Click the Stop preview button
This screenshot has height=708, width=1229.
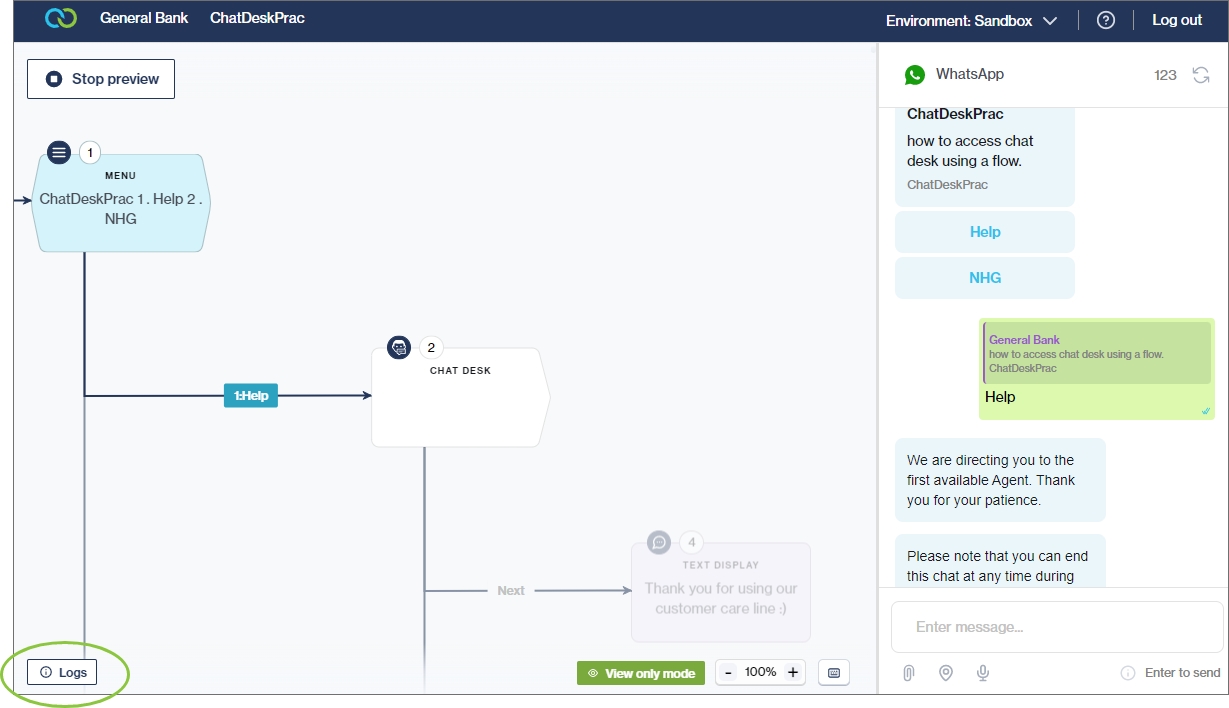click(101, 79)
